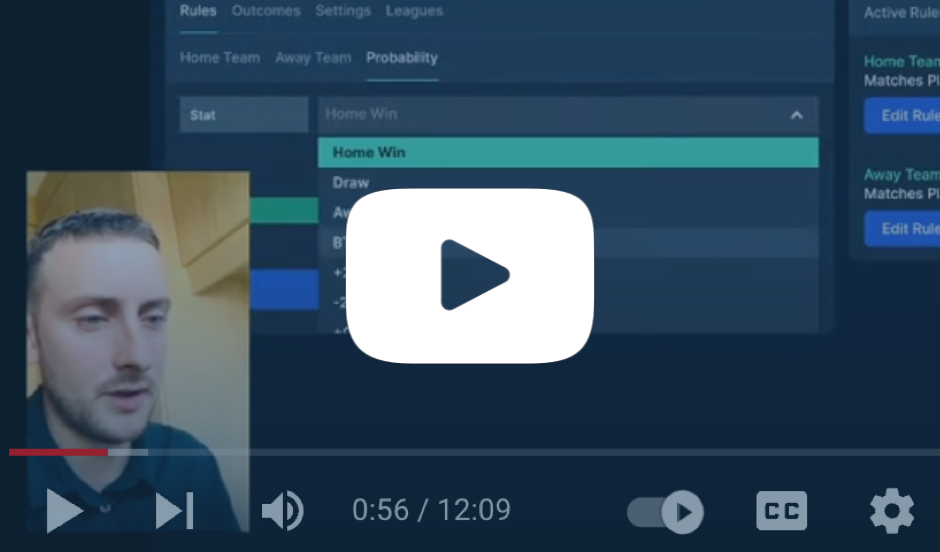The height and width of the screenshot is (552, 940).
Task: Click the large YouTube play button overlay
Action: (x=470, y=275)
